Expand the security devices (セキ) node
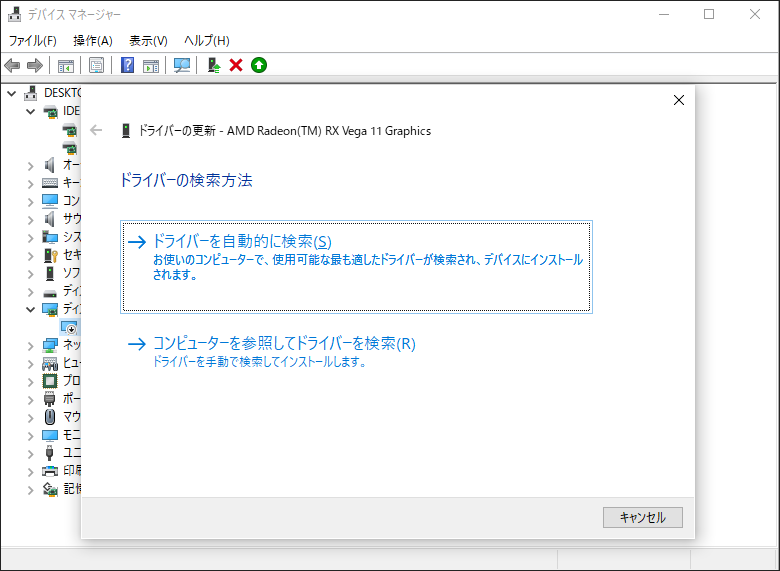This screenshot has width=780, height=571. (31, 256)
